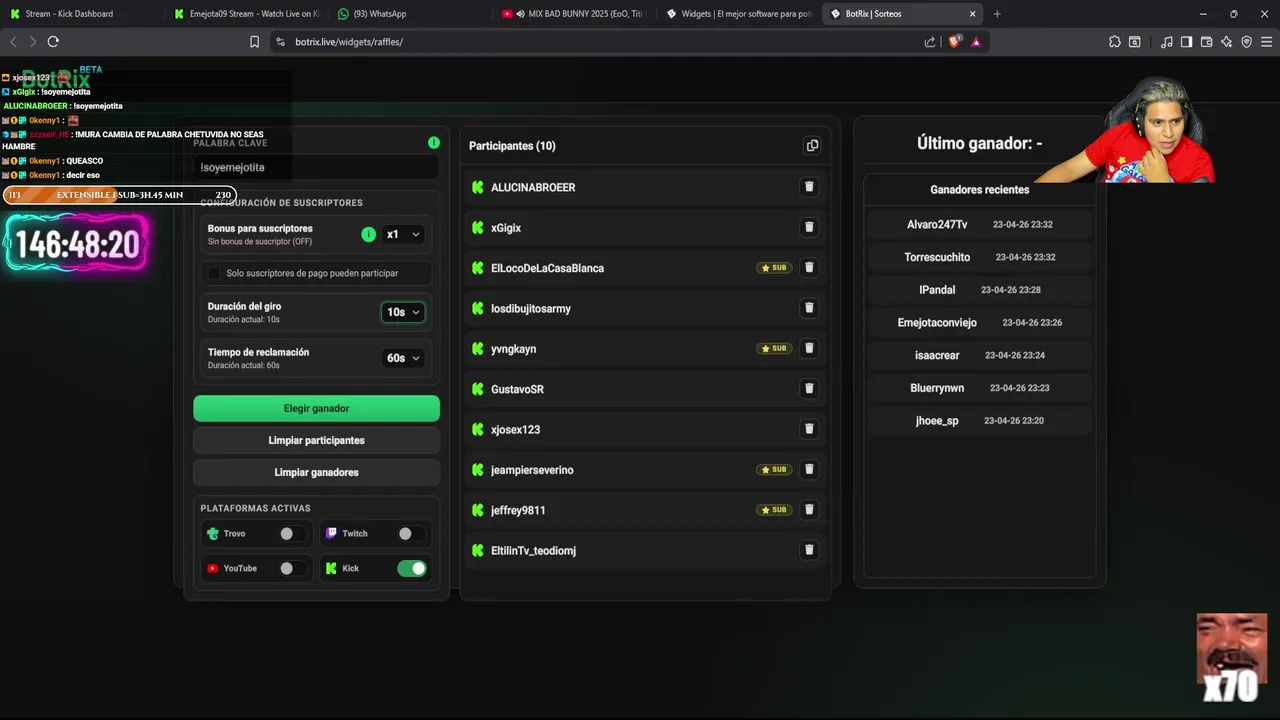
Task: Switch to the Widgets tab
Action: 740,14
